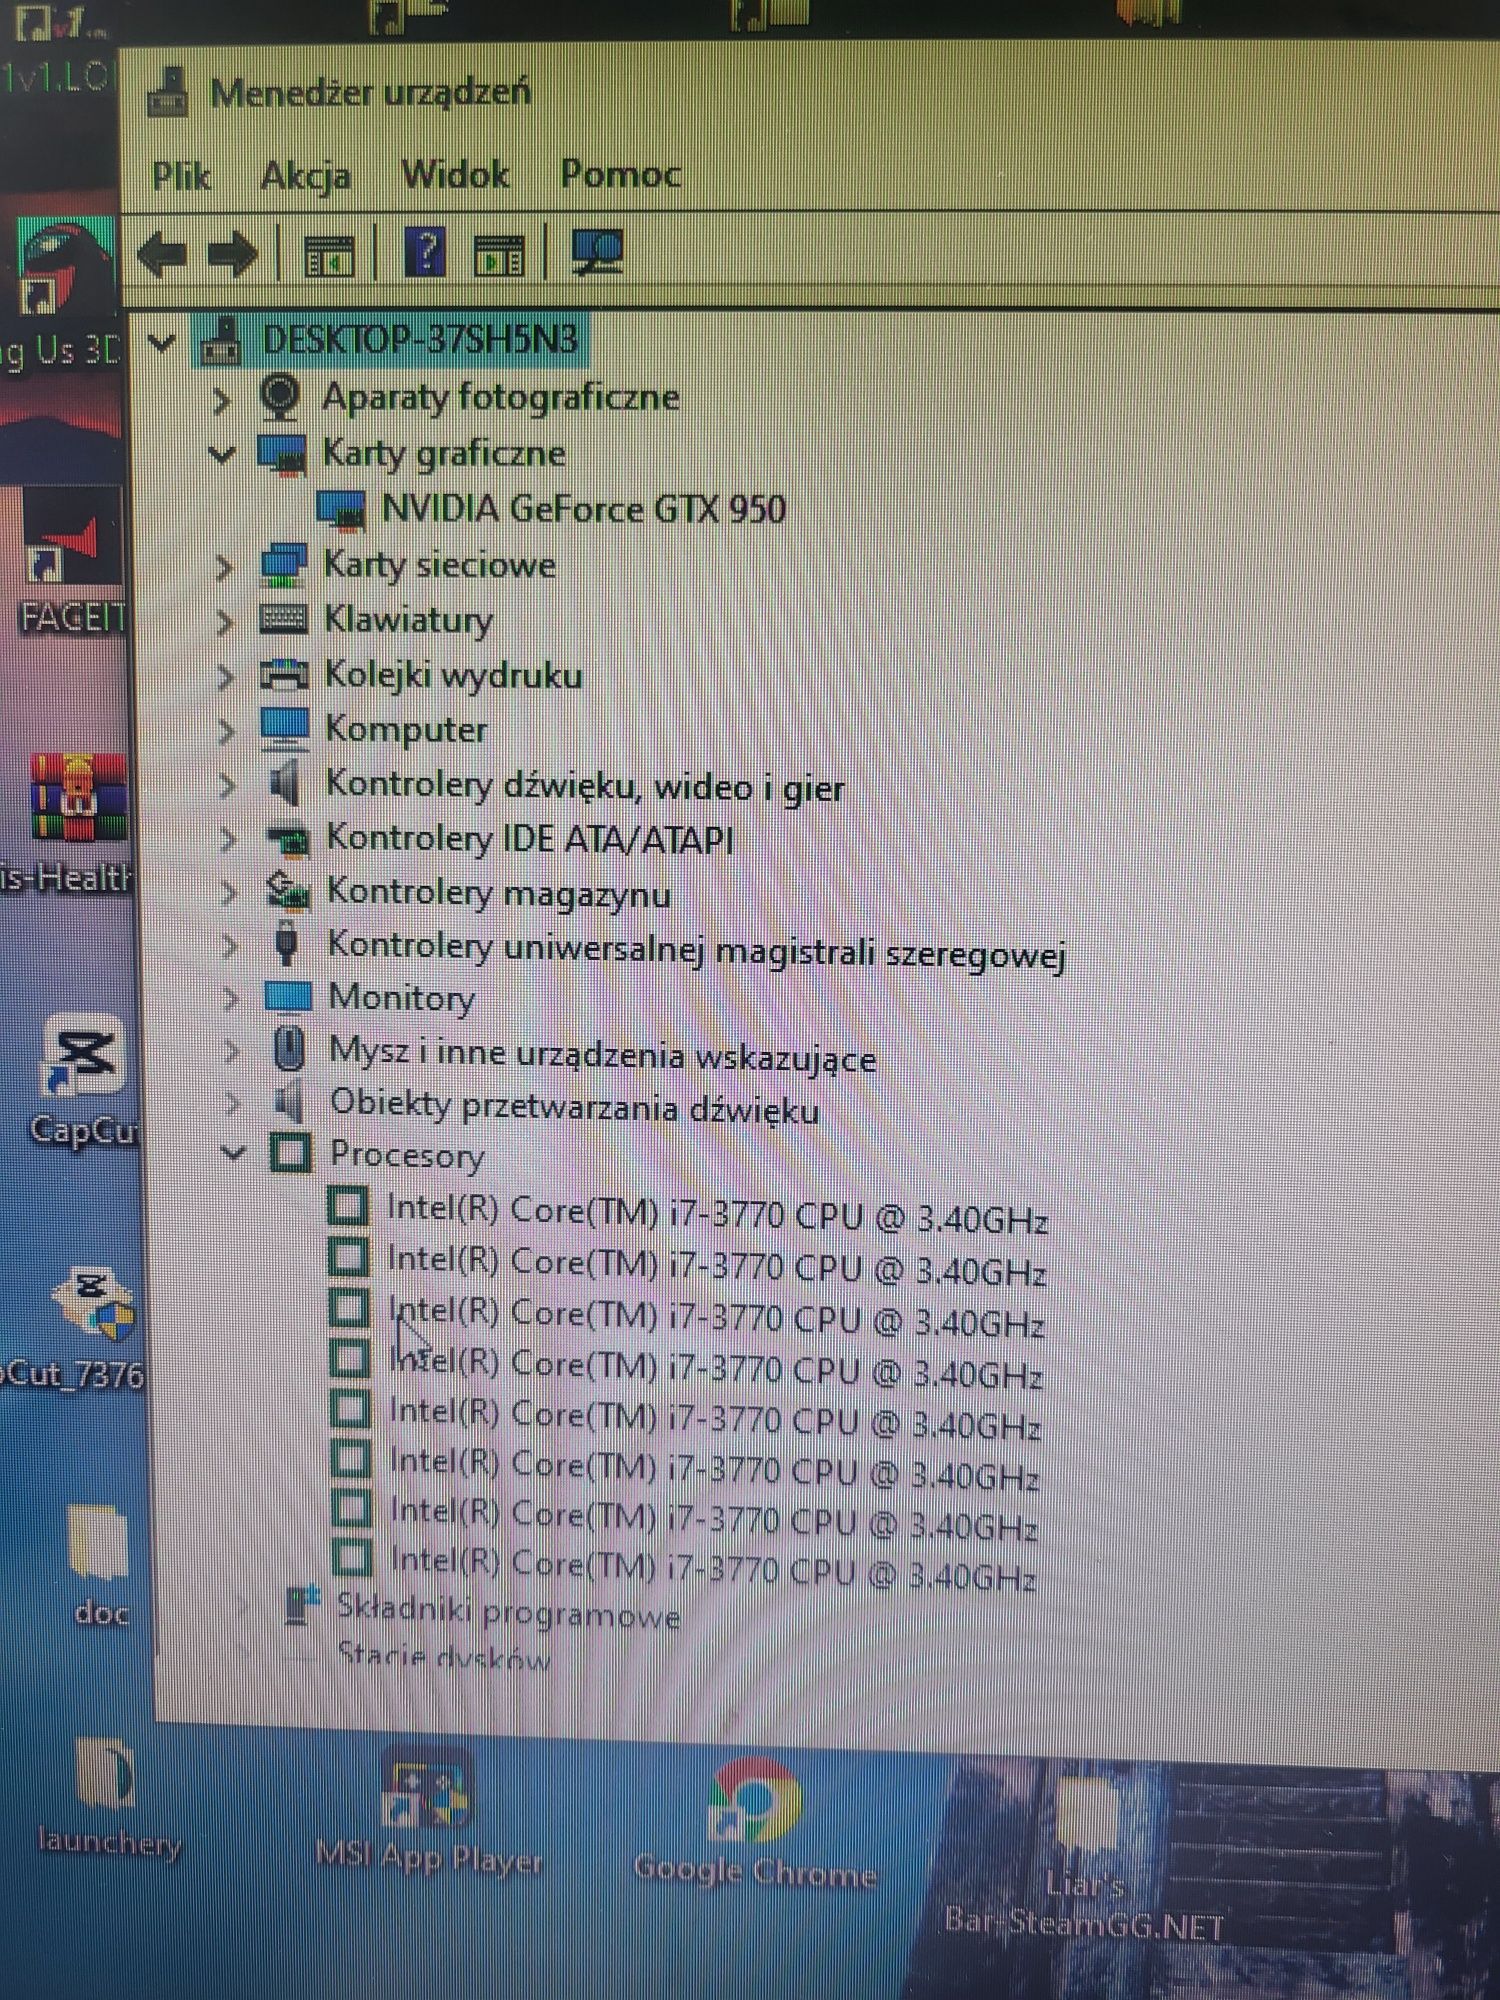Viewport: 1500px width, 2000px height.
Task: Click the Kontrolery magazynu icon
Action: [288, 890]
